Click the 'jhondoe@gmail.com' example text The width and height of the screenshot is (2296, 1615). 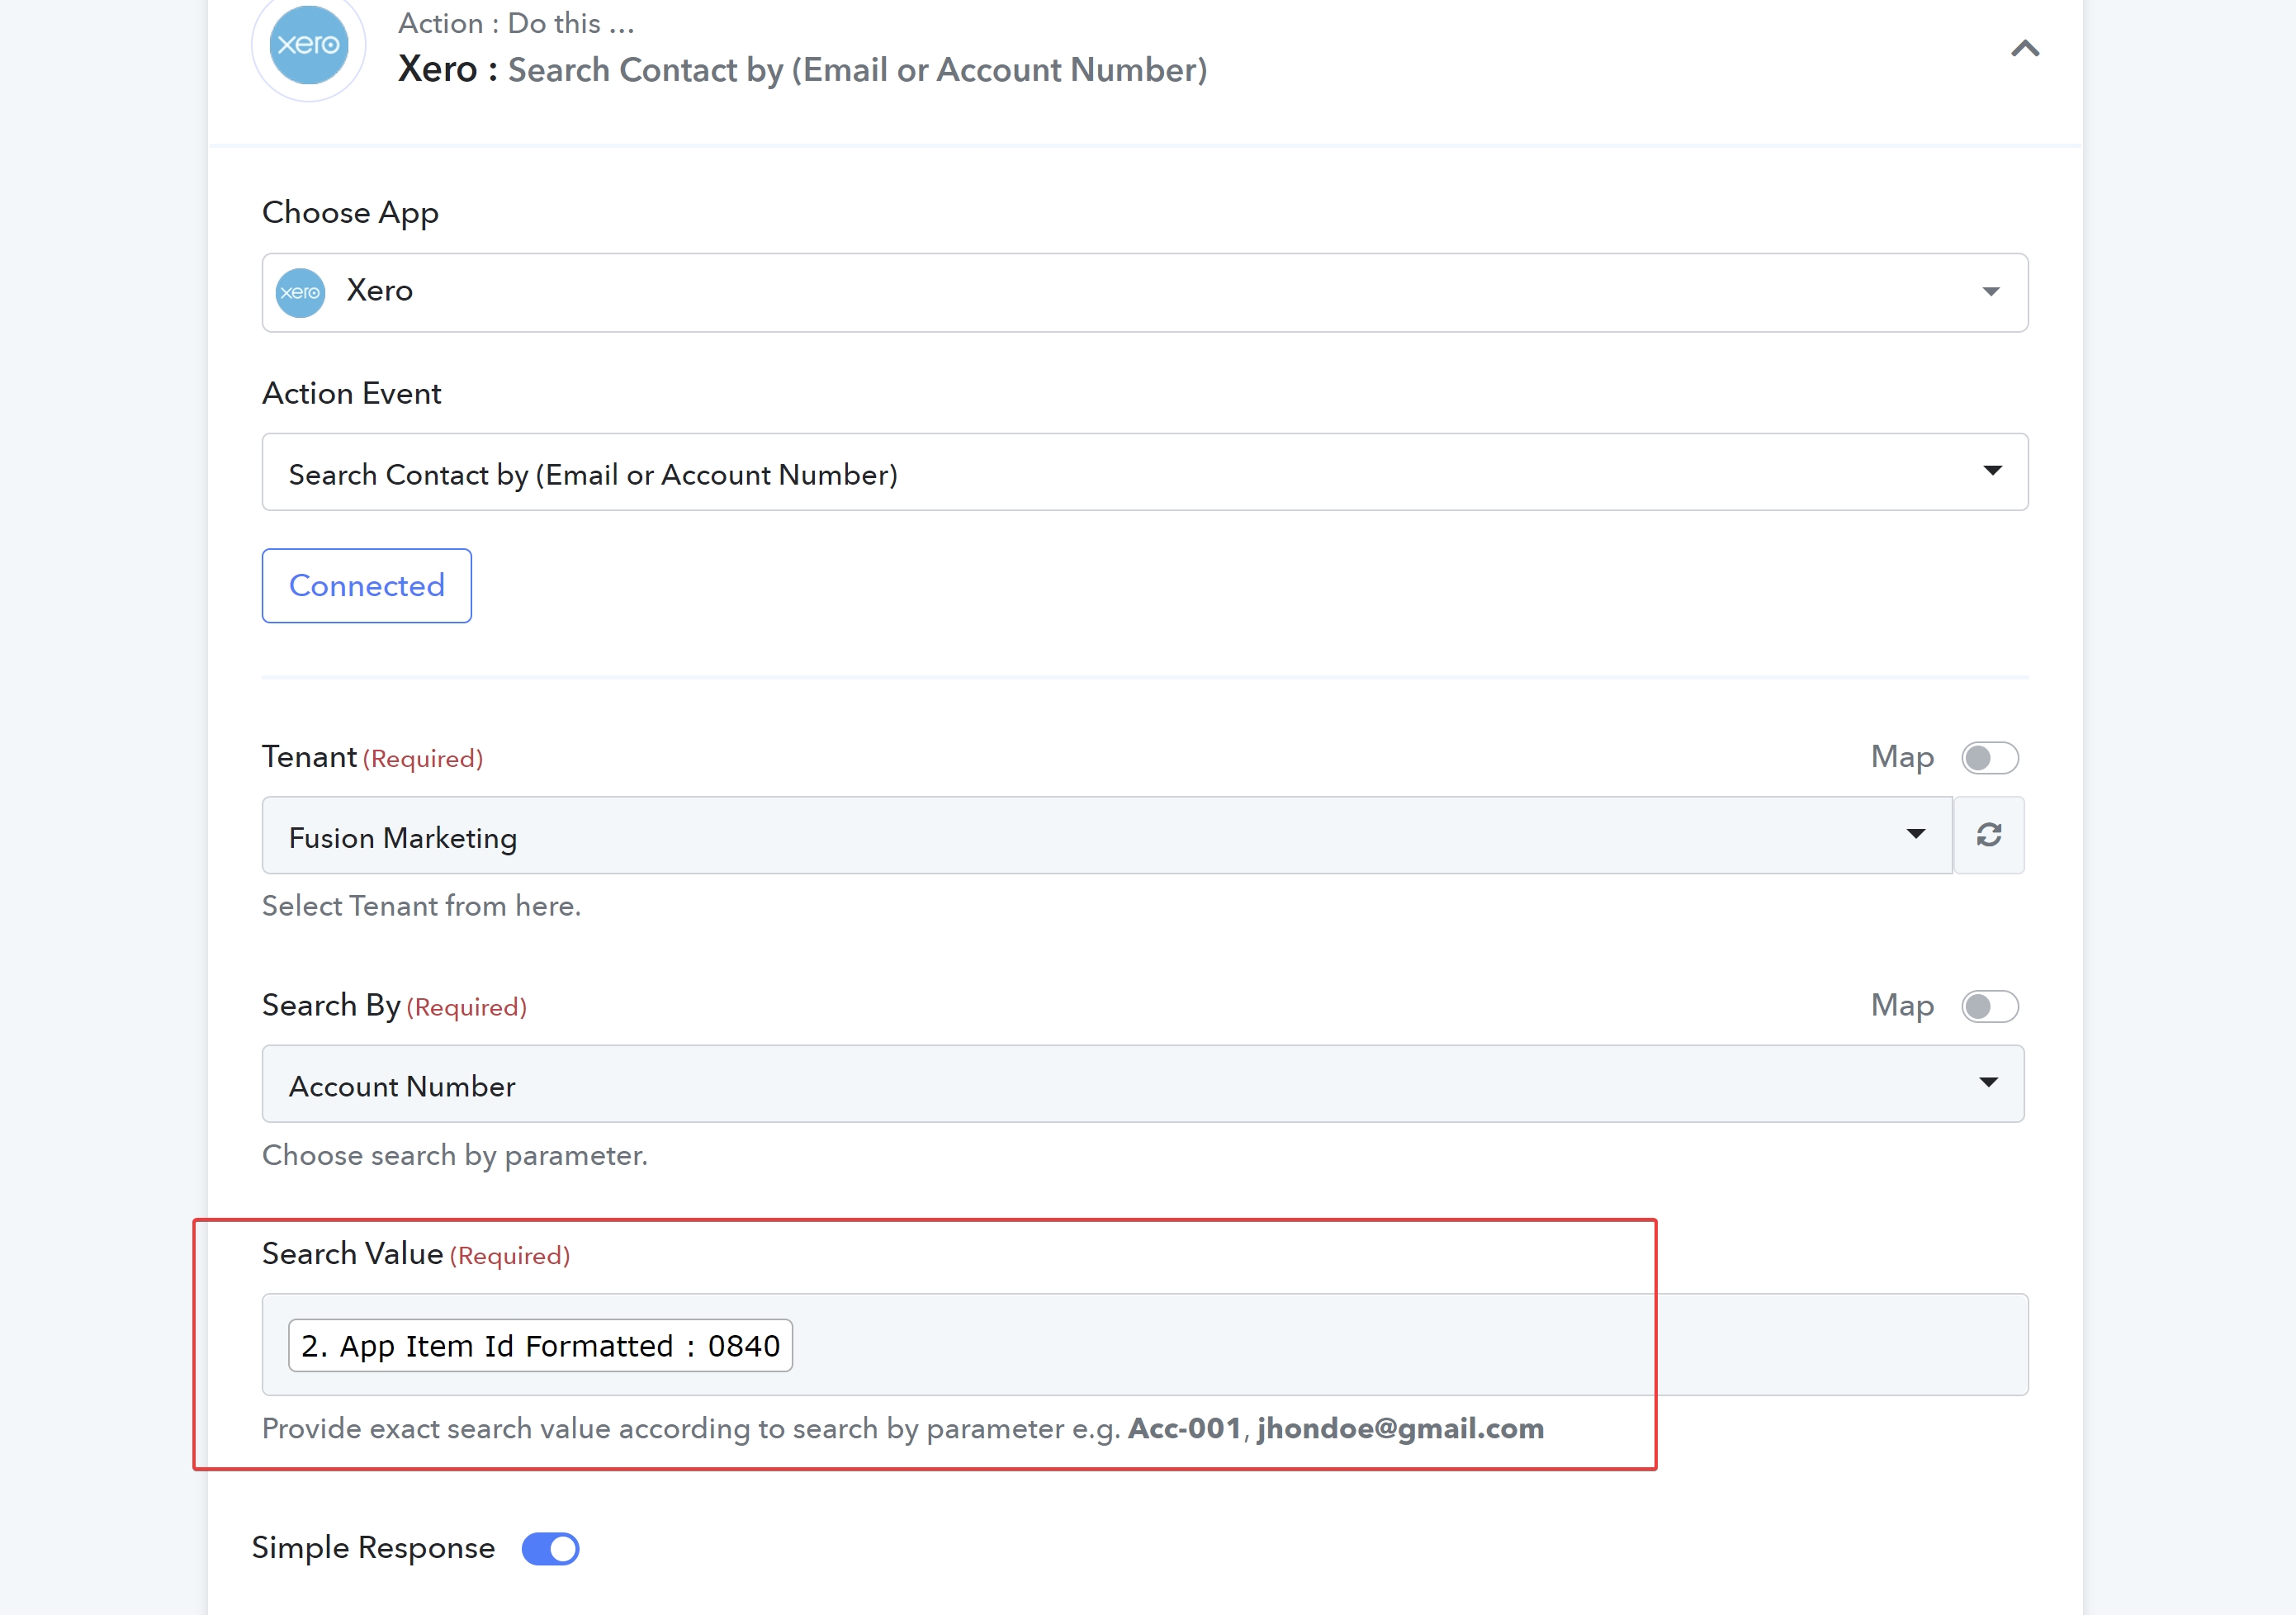coord(1400,1428)
